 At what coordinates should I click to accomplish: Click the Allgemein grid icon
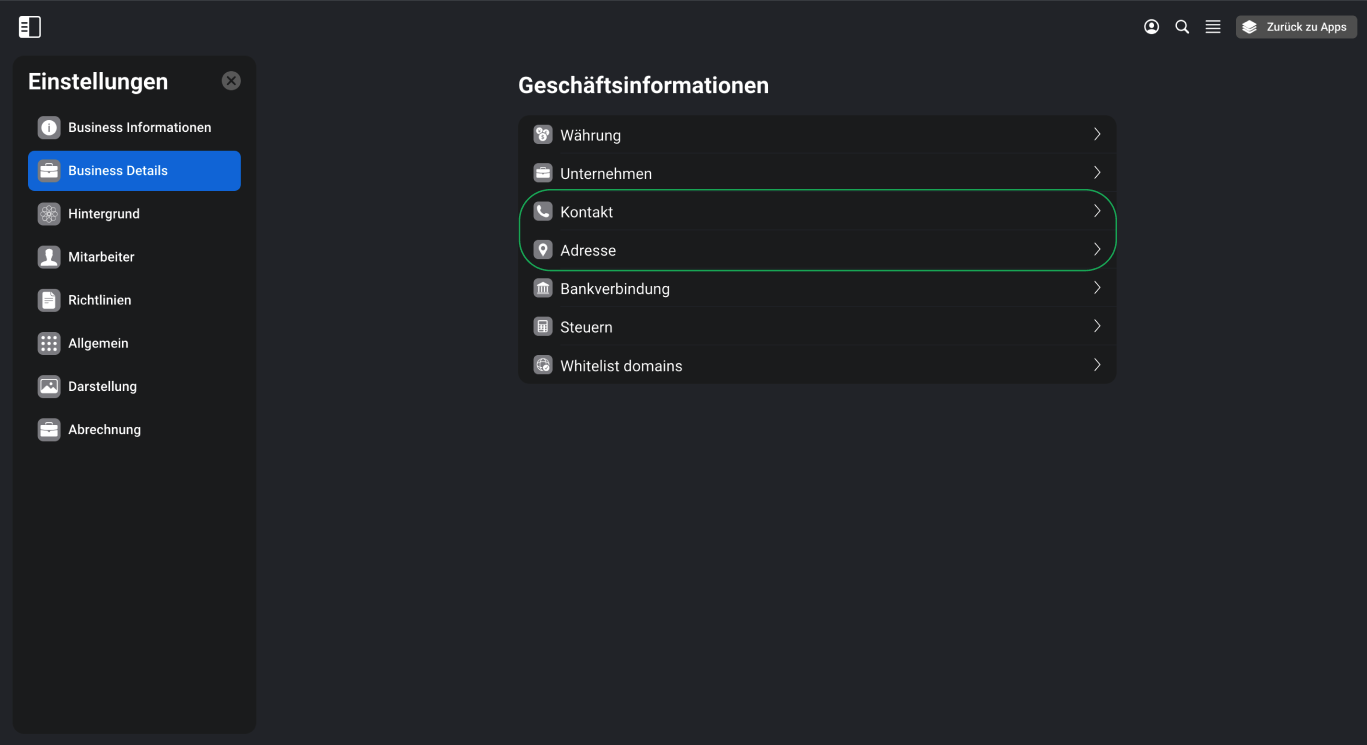click(49, 343)
